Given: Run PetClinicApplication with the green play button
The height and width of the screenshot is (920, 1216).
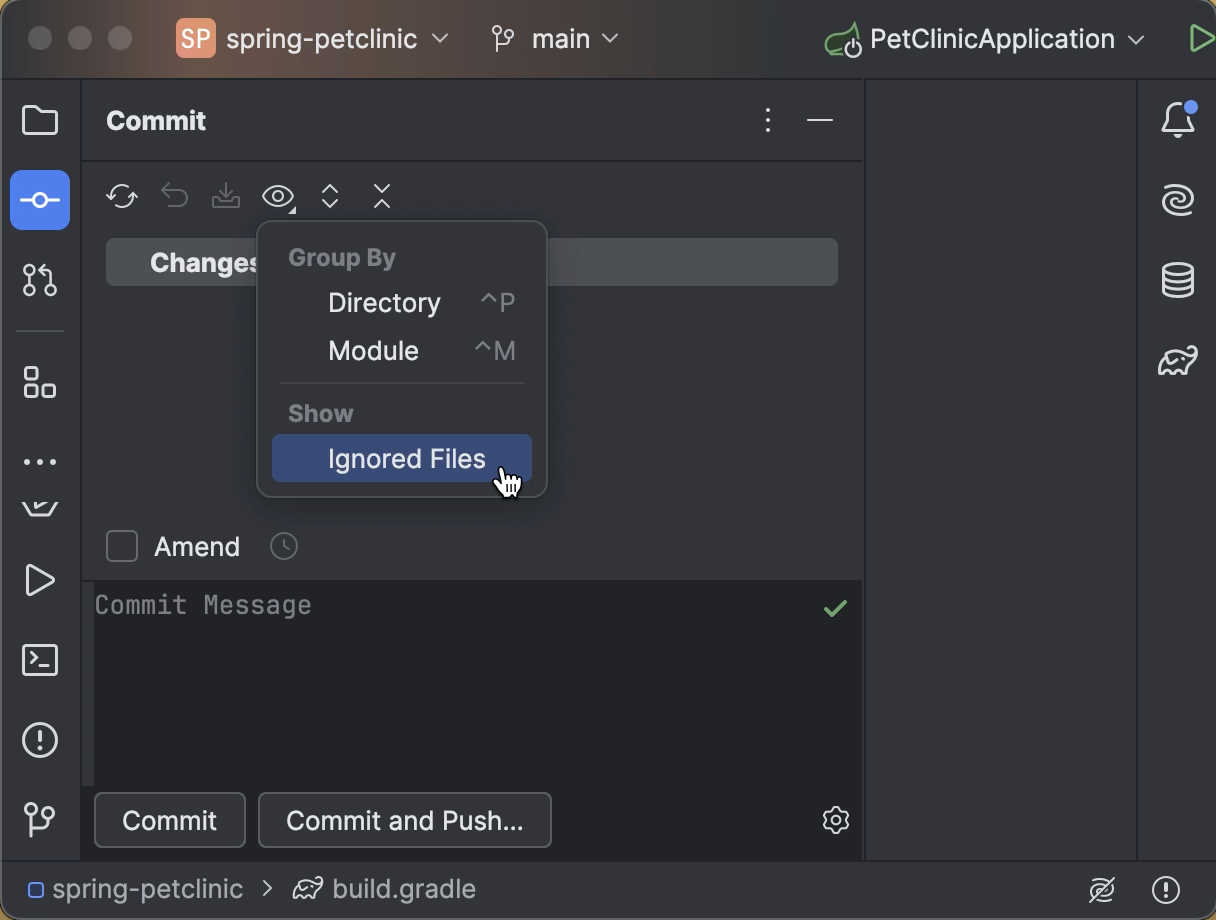Looking at the screenshot, I should point(1201,38).
